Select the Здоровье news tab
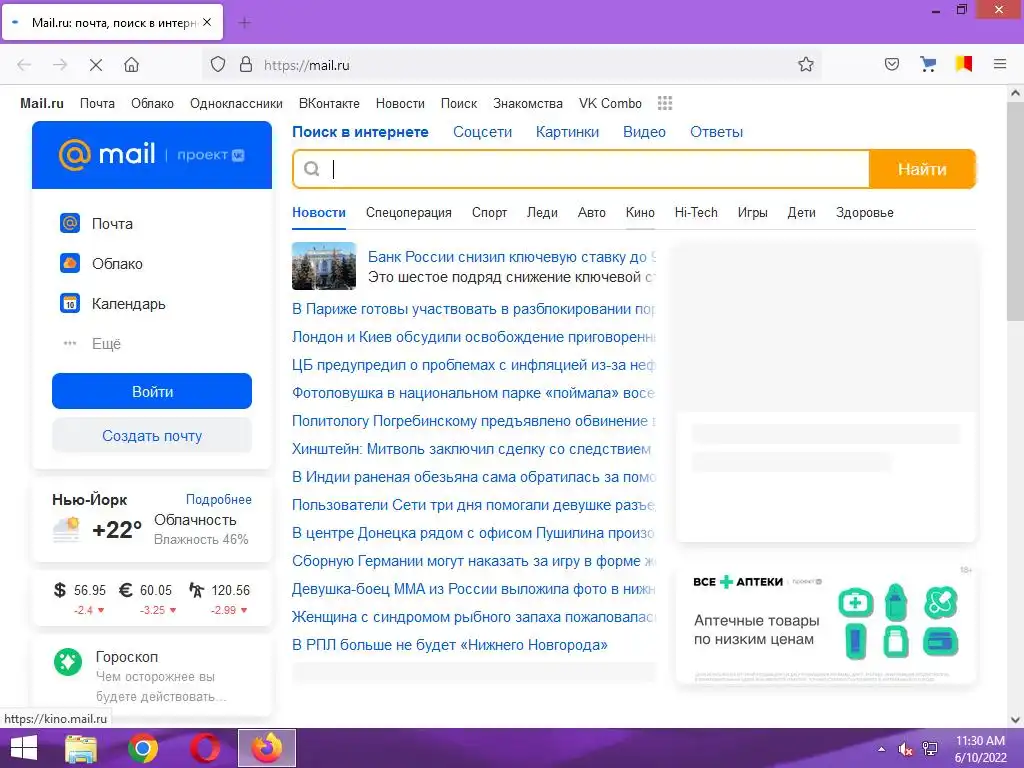 click(x=865, y=212)
